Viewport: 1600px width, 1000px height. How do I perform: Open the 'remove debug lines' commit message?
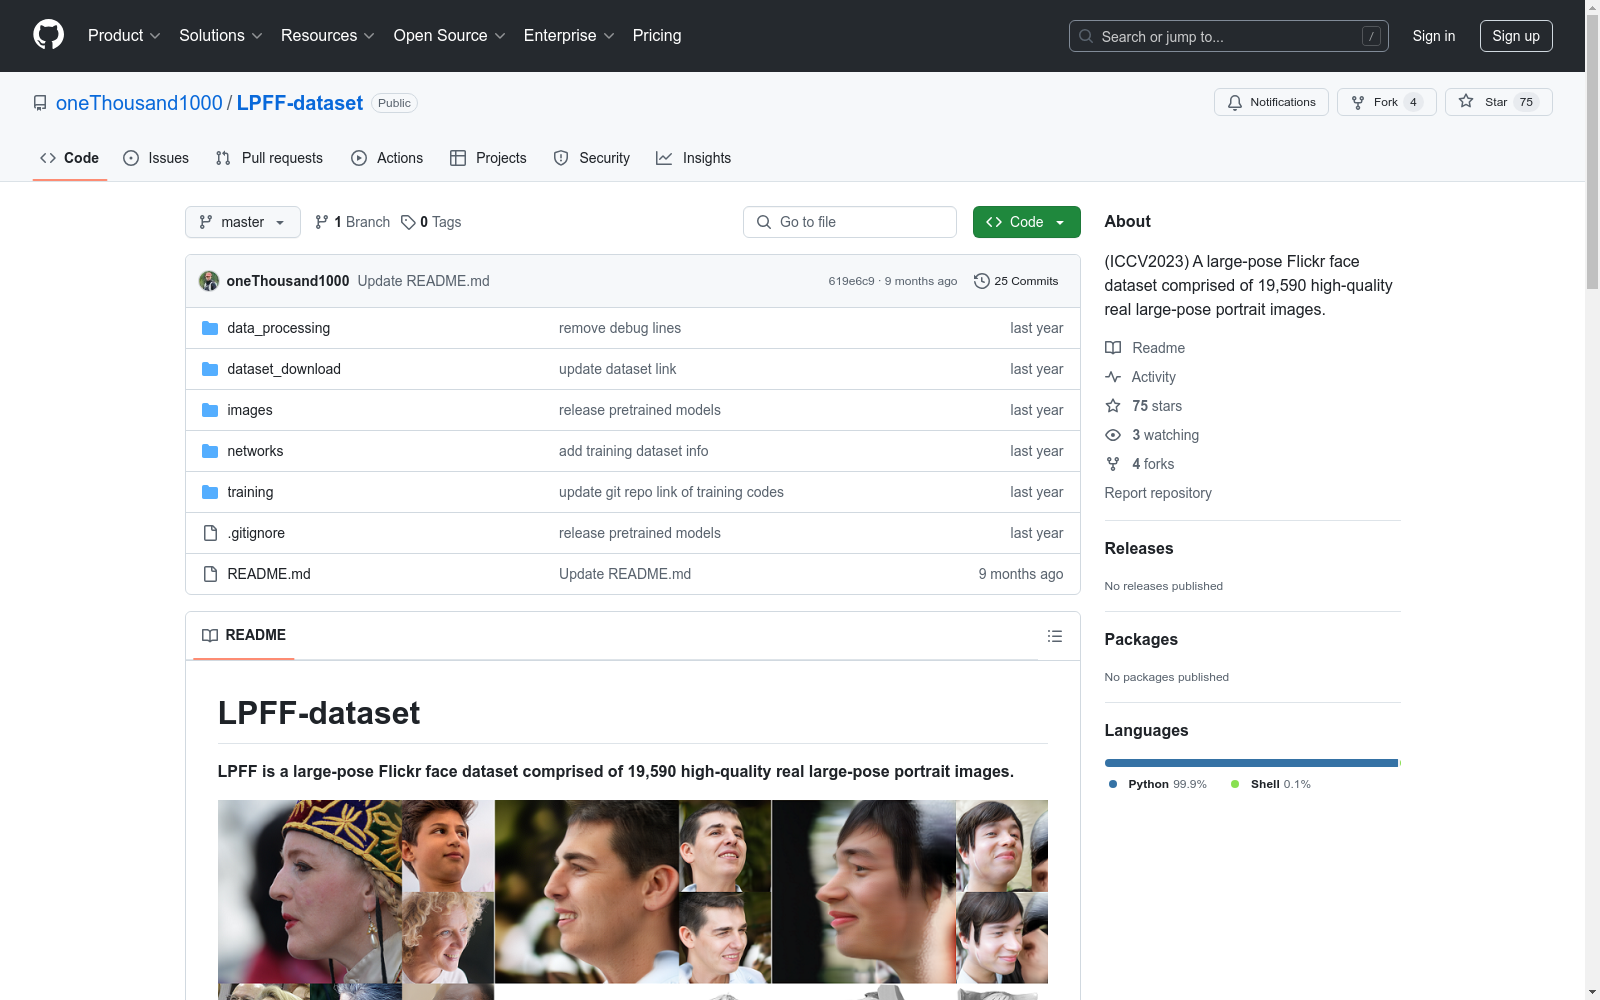point(620,328)
